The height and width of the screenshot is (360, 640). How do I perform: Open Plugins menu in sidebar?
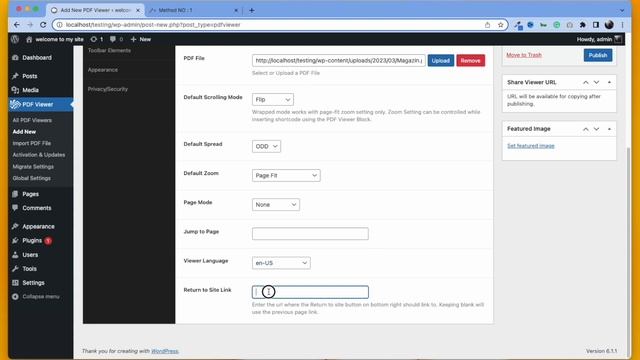(32, 240)
